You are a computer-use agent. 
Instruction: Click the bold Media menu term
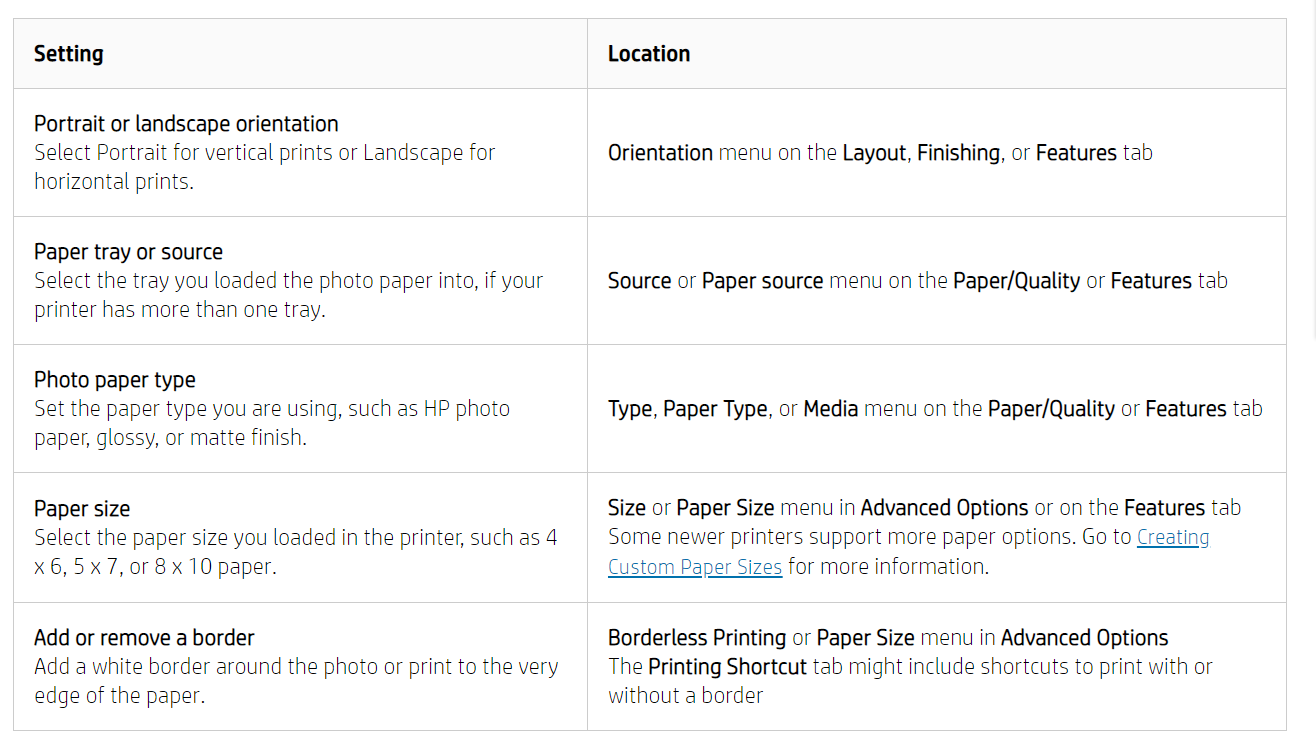[x=830, y=409]
